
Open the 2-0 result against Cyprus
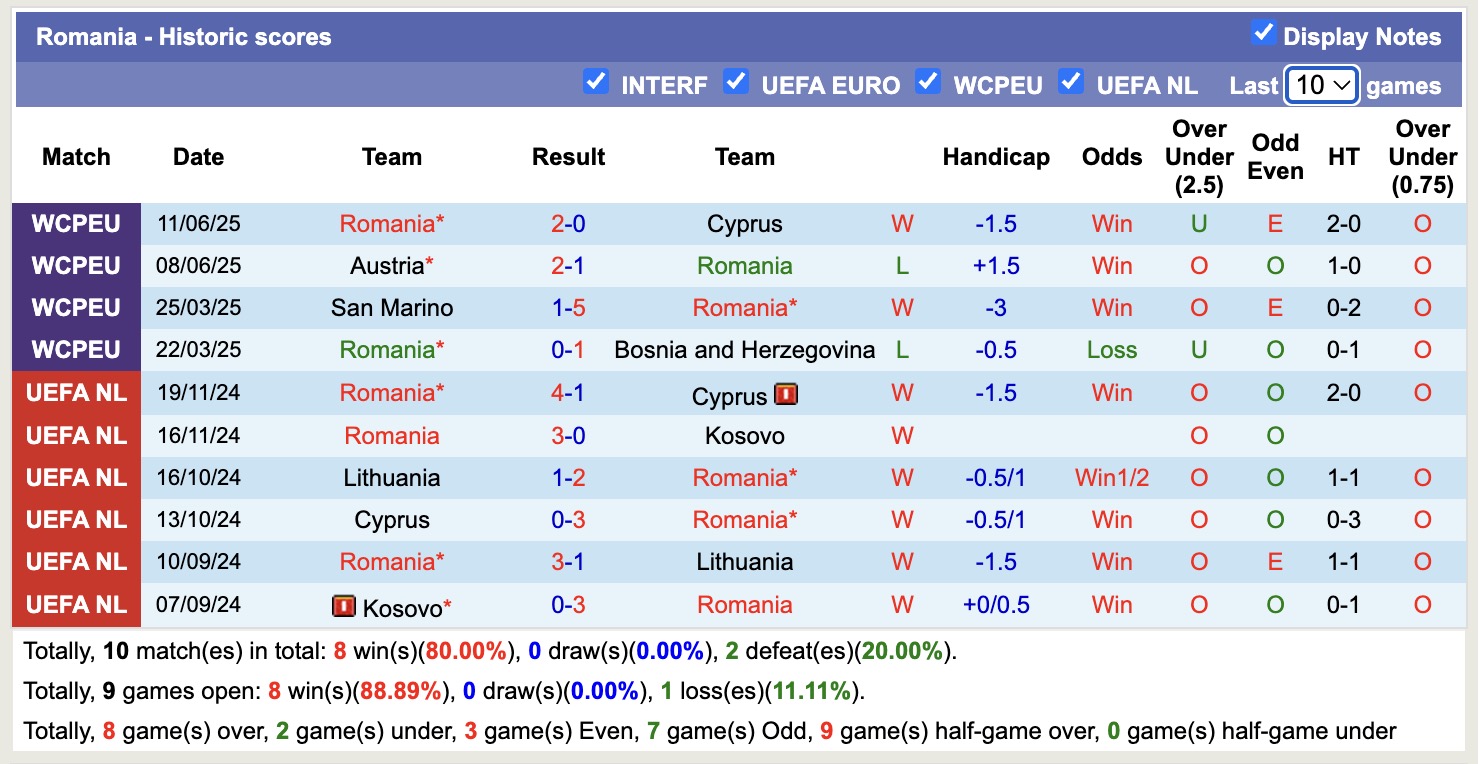[568, 224]
